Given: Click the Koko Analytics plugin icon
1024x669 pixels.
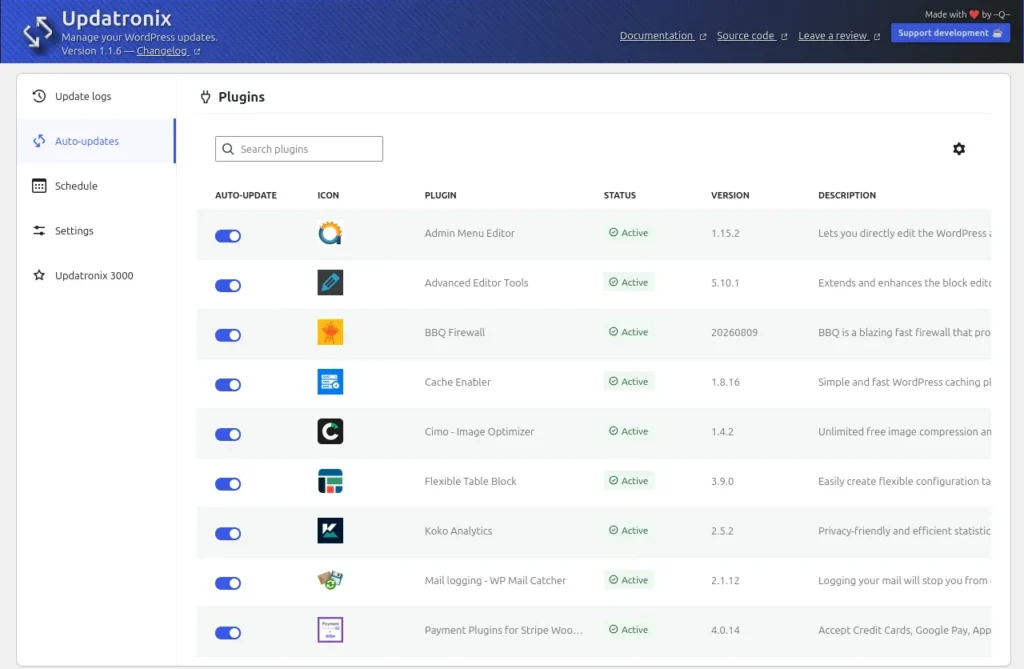Looking at the screenshot, I should (330, 531).
